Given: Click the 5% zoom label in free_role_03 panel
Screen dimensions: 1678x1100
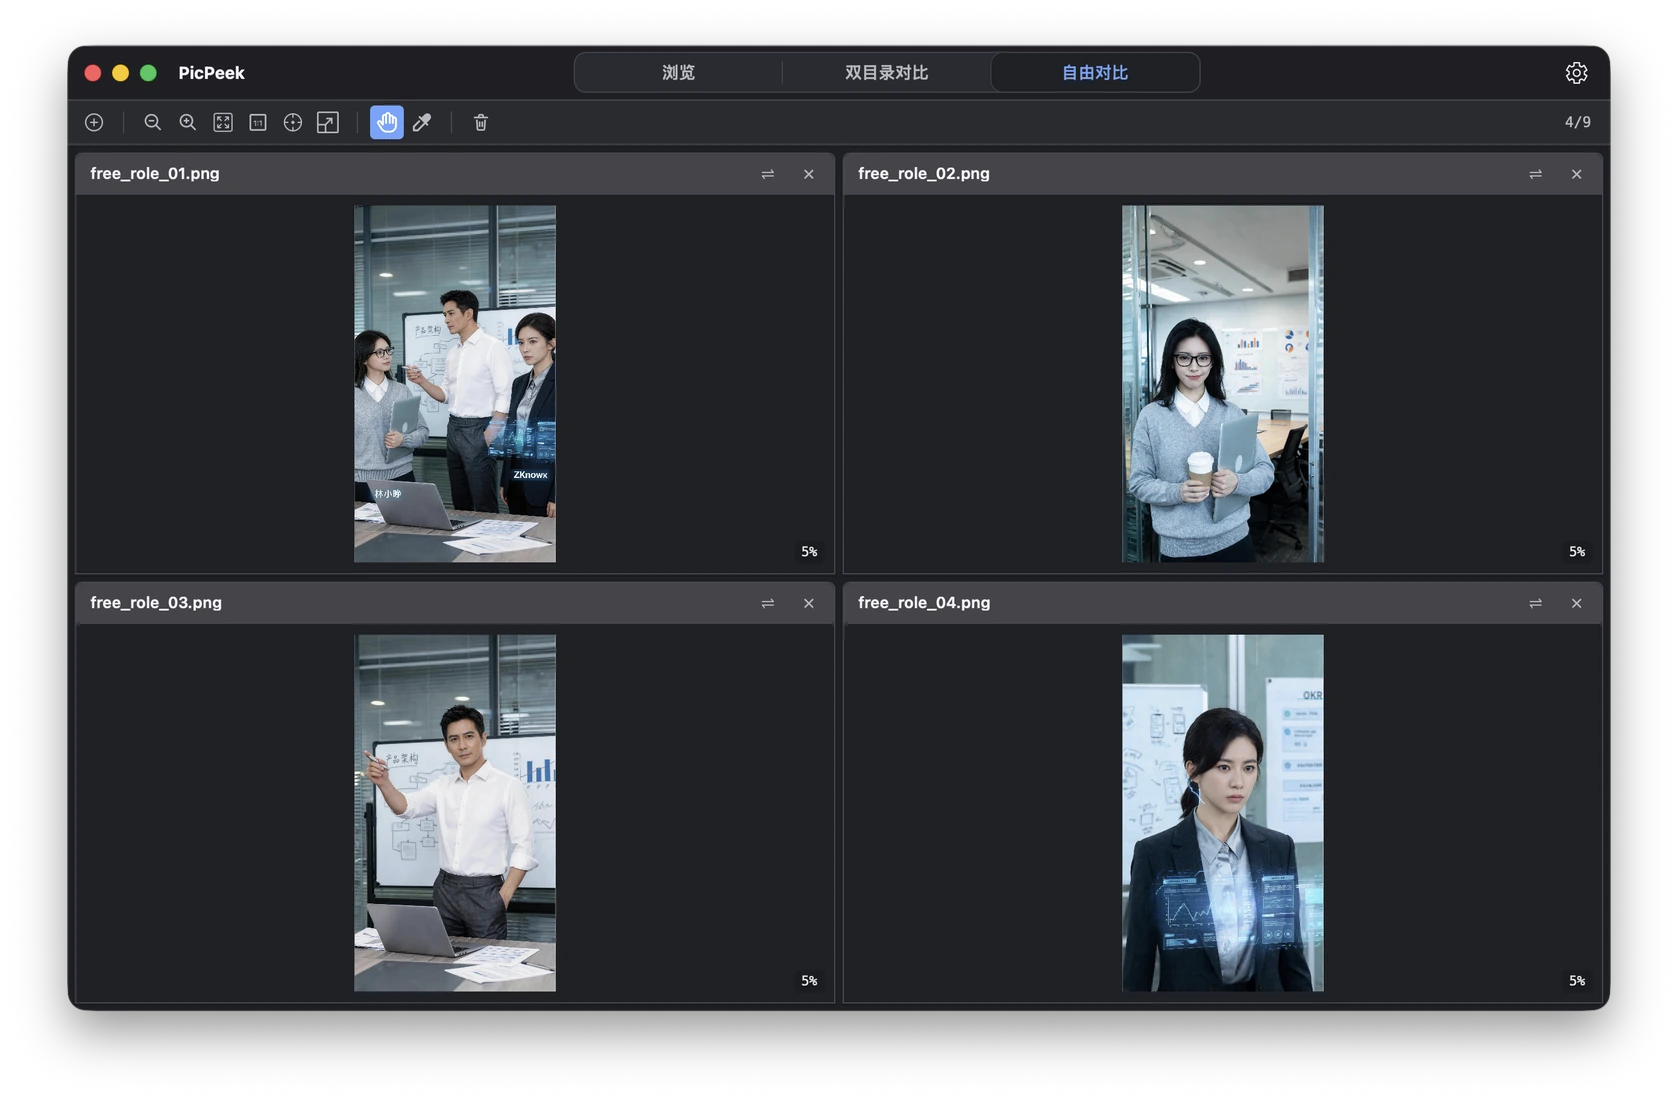Looking at the screenshot, I should pos(809,980).
